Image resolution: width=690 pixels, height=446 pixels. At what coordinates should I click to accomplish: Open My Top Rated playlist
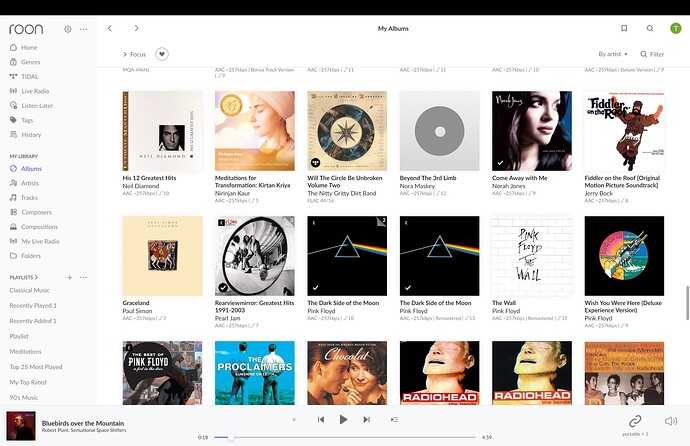[x=28, y=382]
